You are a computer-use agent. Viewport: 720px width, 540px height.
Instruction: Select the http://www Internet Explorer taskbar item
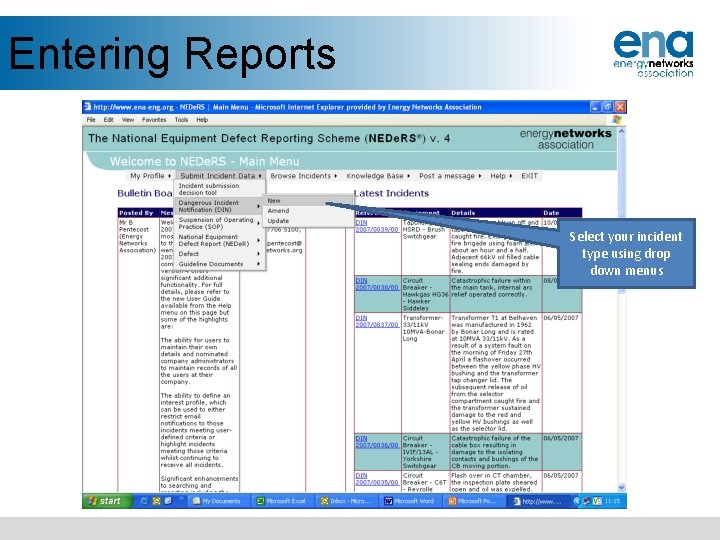pyautogui.click(x=538, y=501)
